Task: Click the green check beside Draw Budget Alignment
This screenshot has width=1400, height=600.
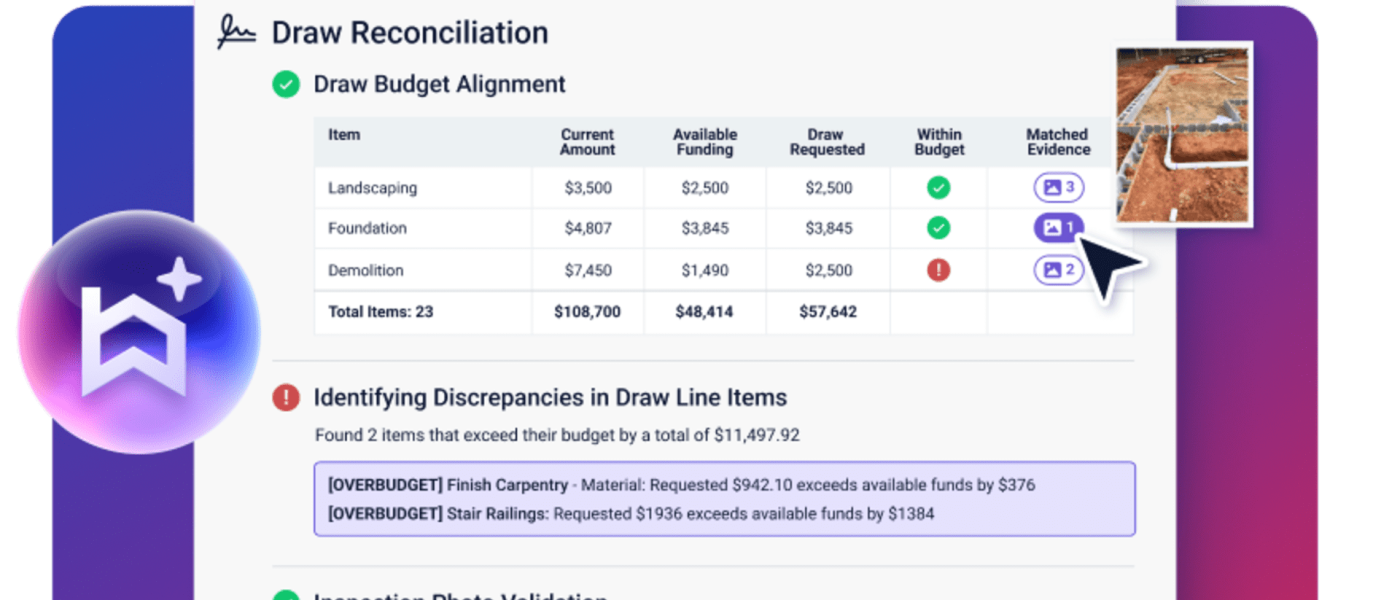Action: click(x=286, y=84)
